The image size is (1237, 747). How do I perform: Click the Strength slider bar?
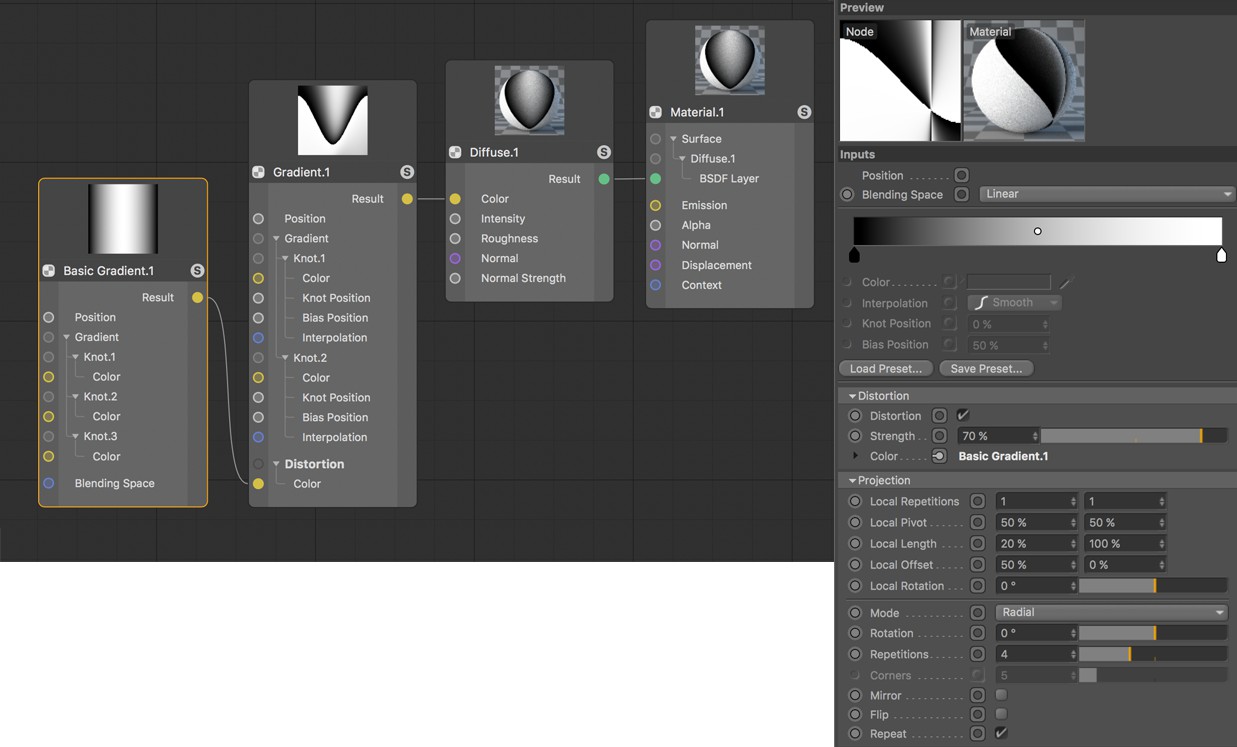pos(1133,436)
